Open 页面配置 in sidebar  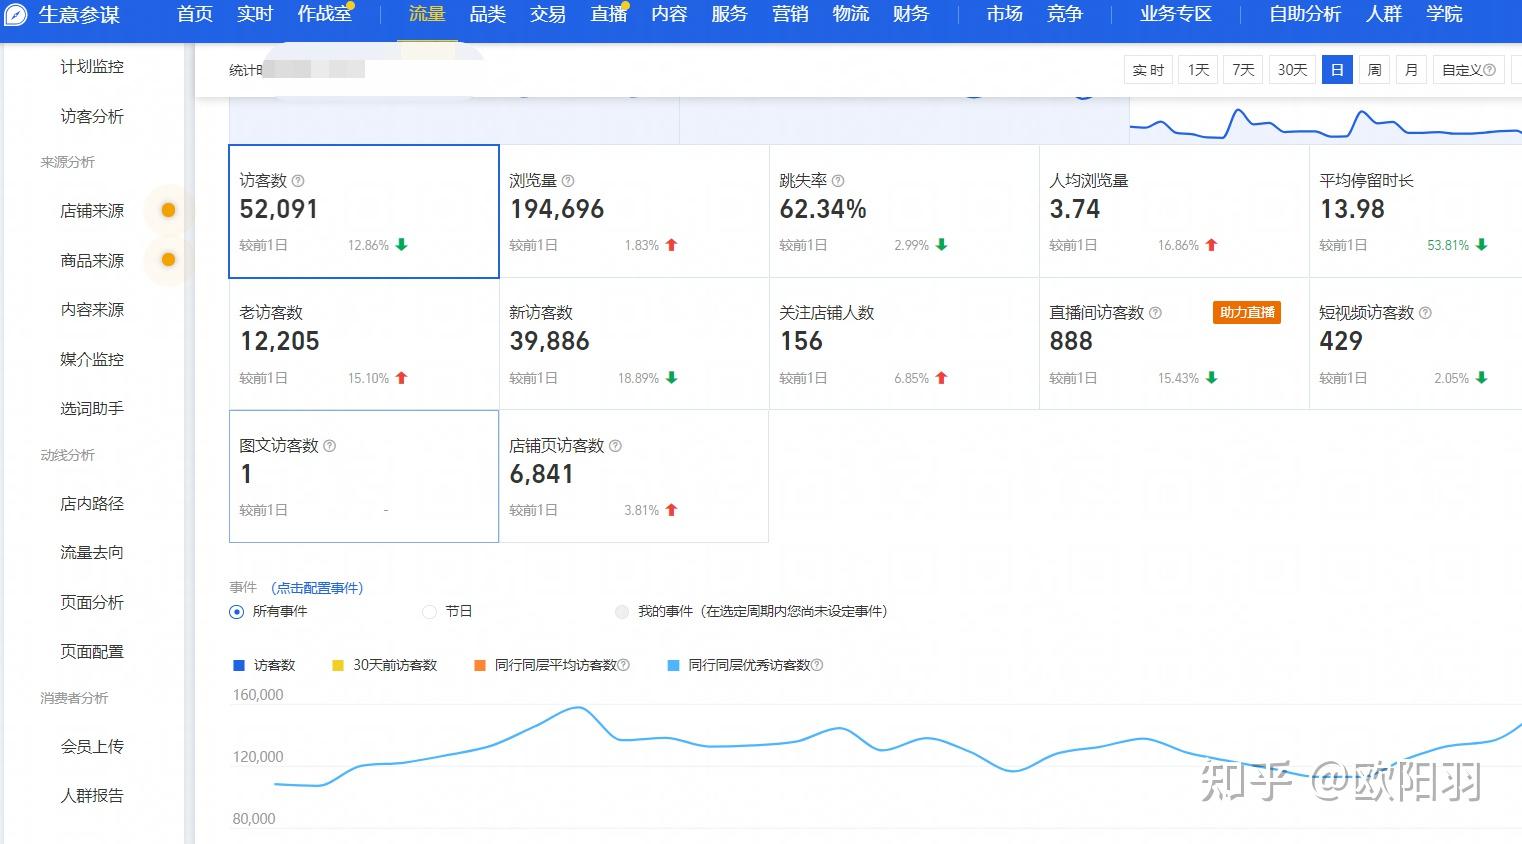tap(92, 651)
